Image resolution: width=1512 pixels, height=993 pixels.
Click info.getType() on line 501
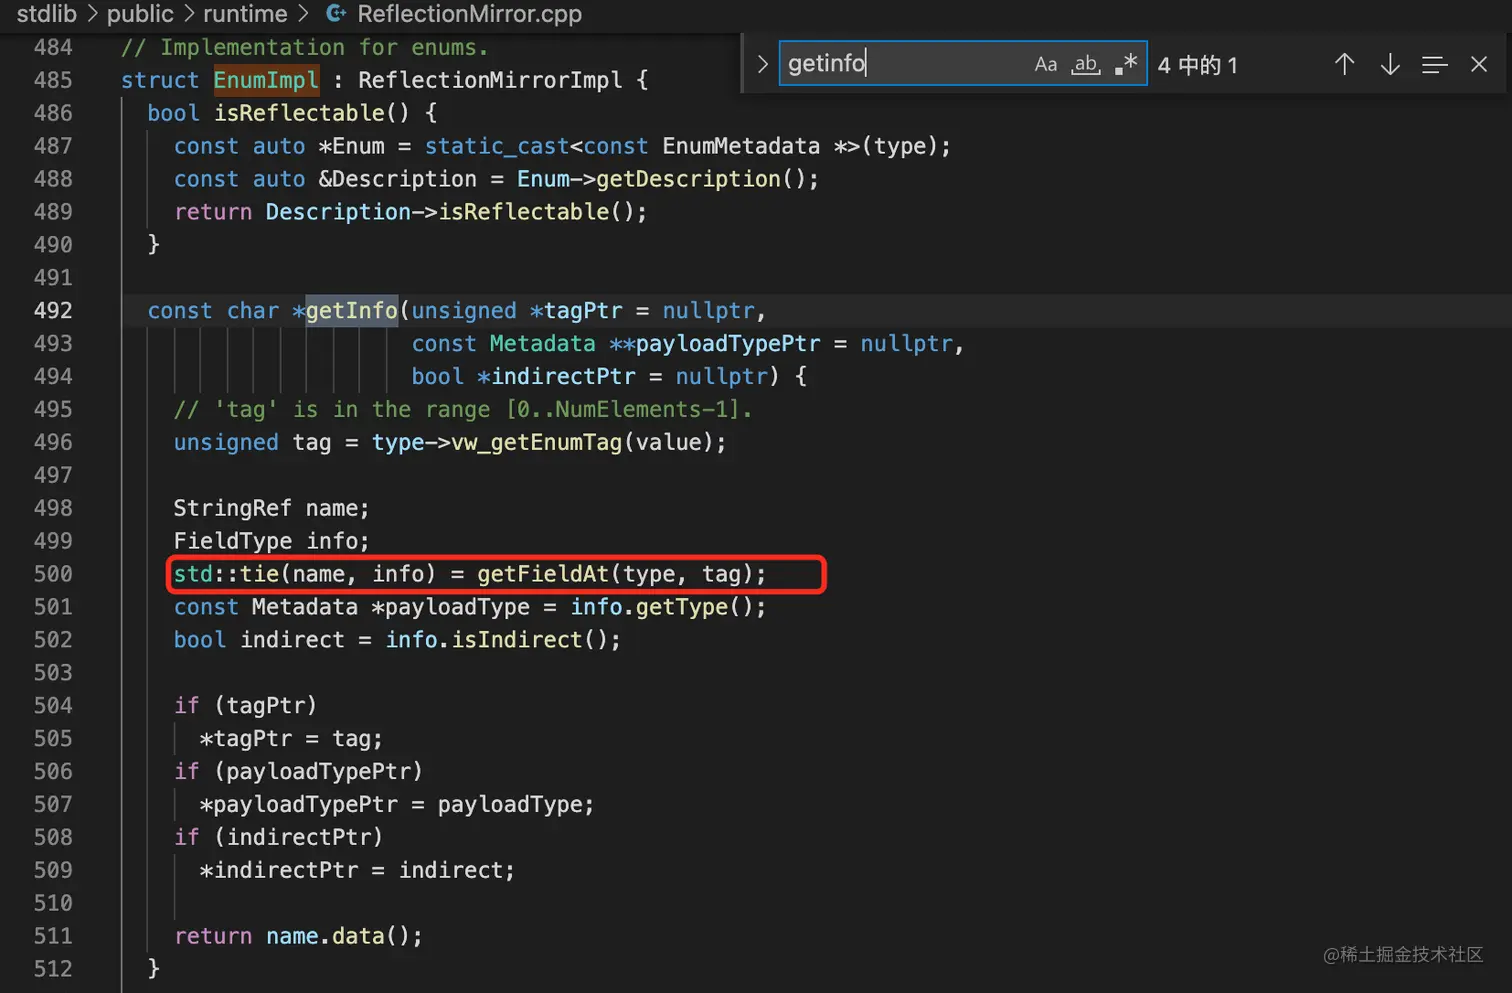(x=668, y=606)
